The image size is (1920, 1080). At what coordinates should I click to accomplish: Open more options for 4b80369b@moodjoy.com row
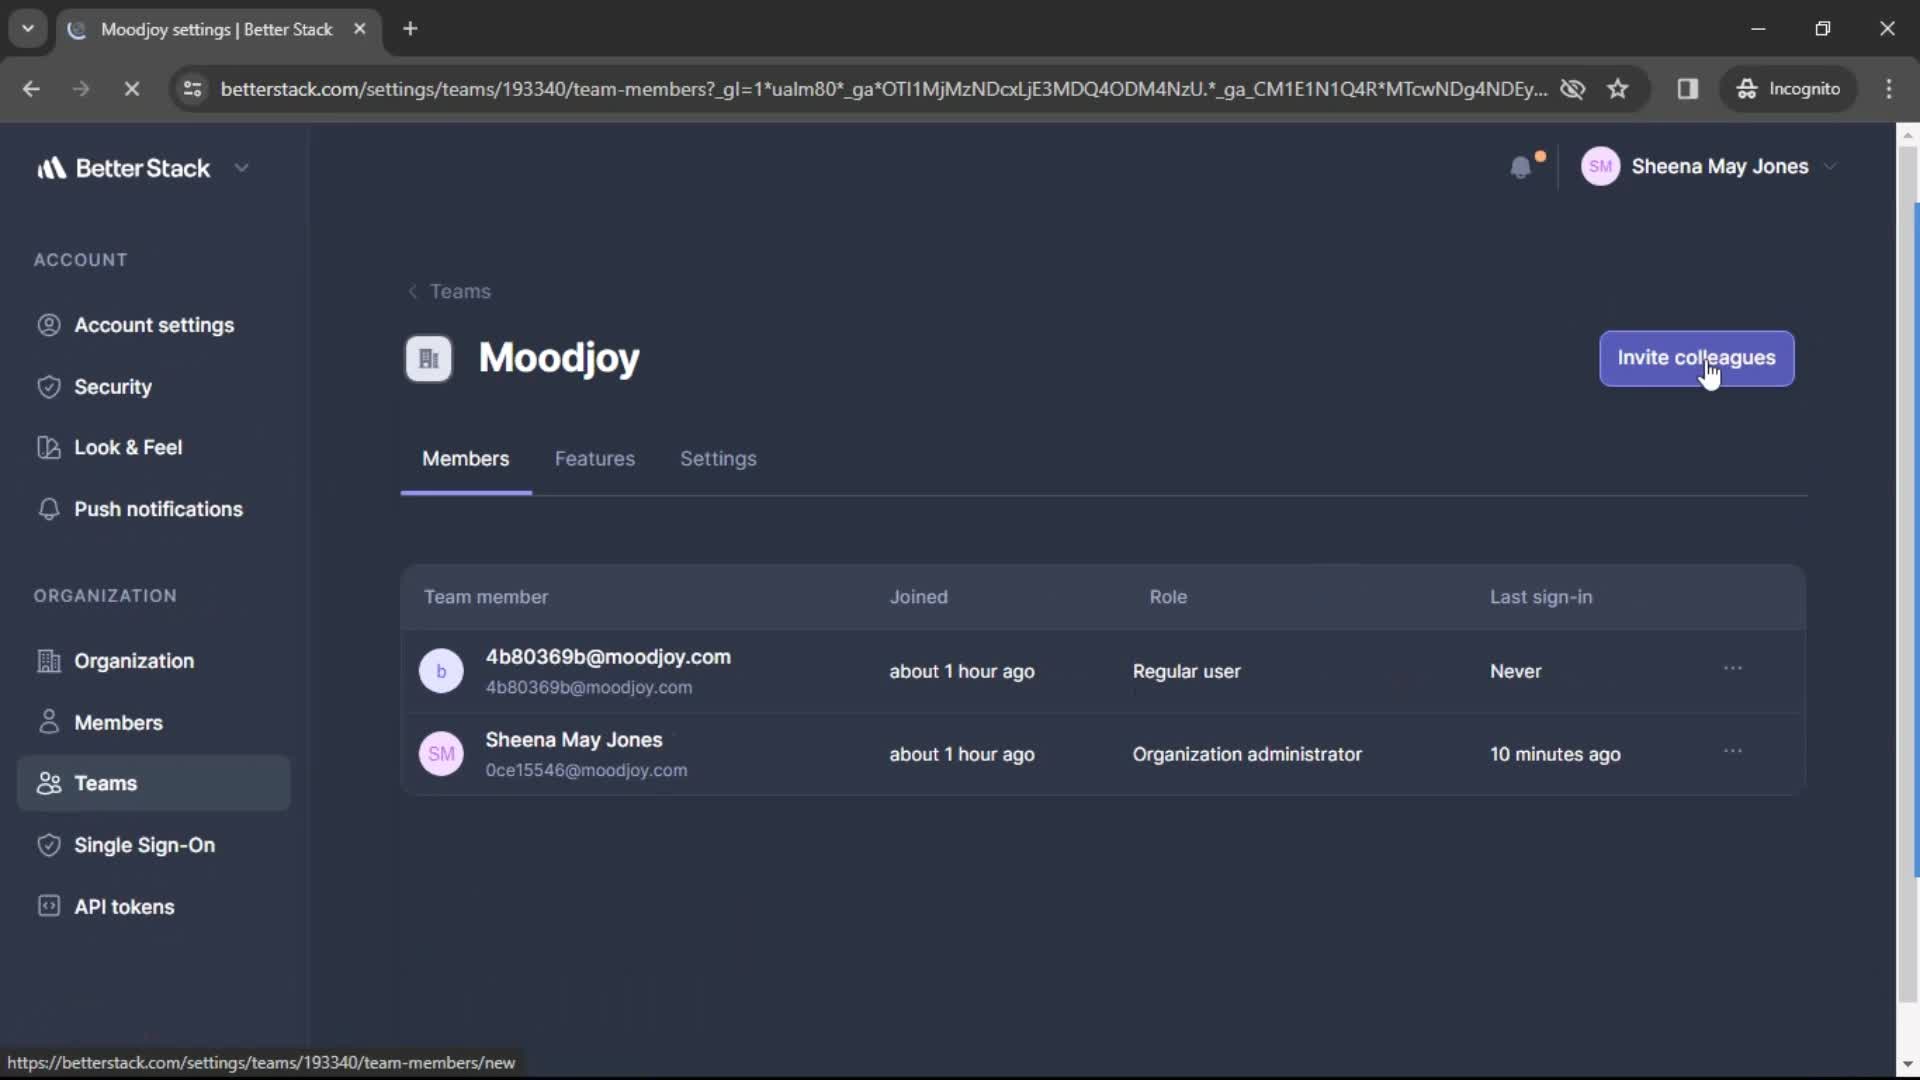click(x=1732, y=668)
